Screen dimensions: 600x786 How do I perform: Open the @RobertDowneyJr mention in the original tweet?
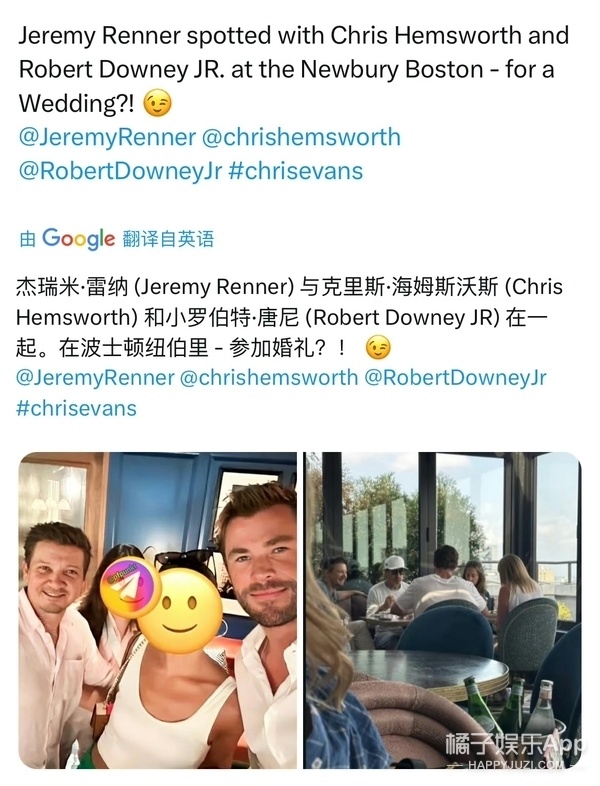coord(120,171)
